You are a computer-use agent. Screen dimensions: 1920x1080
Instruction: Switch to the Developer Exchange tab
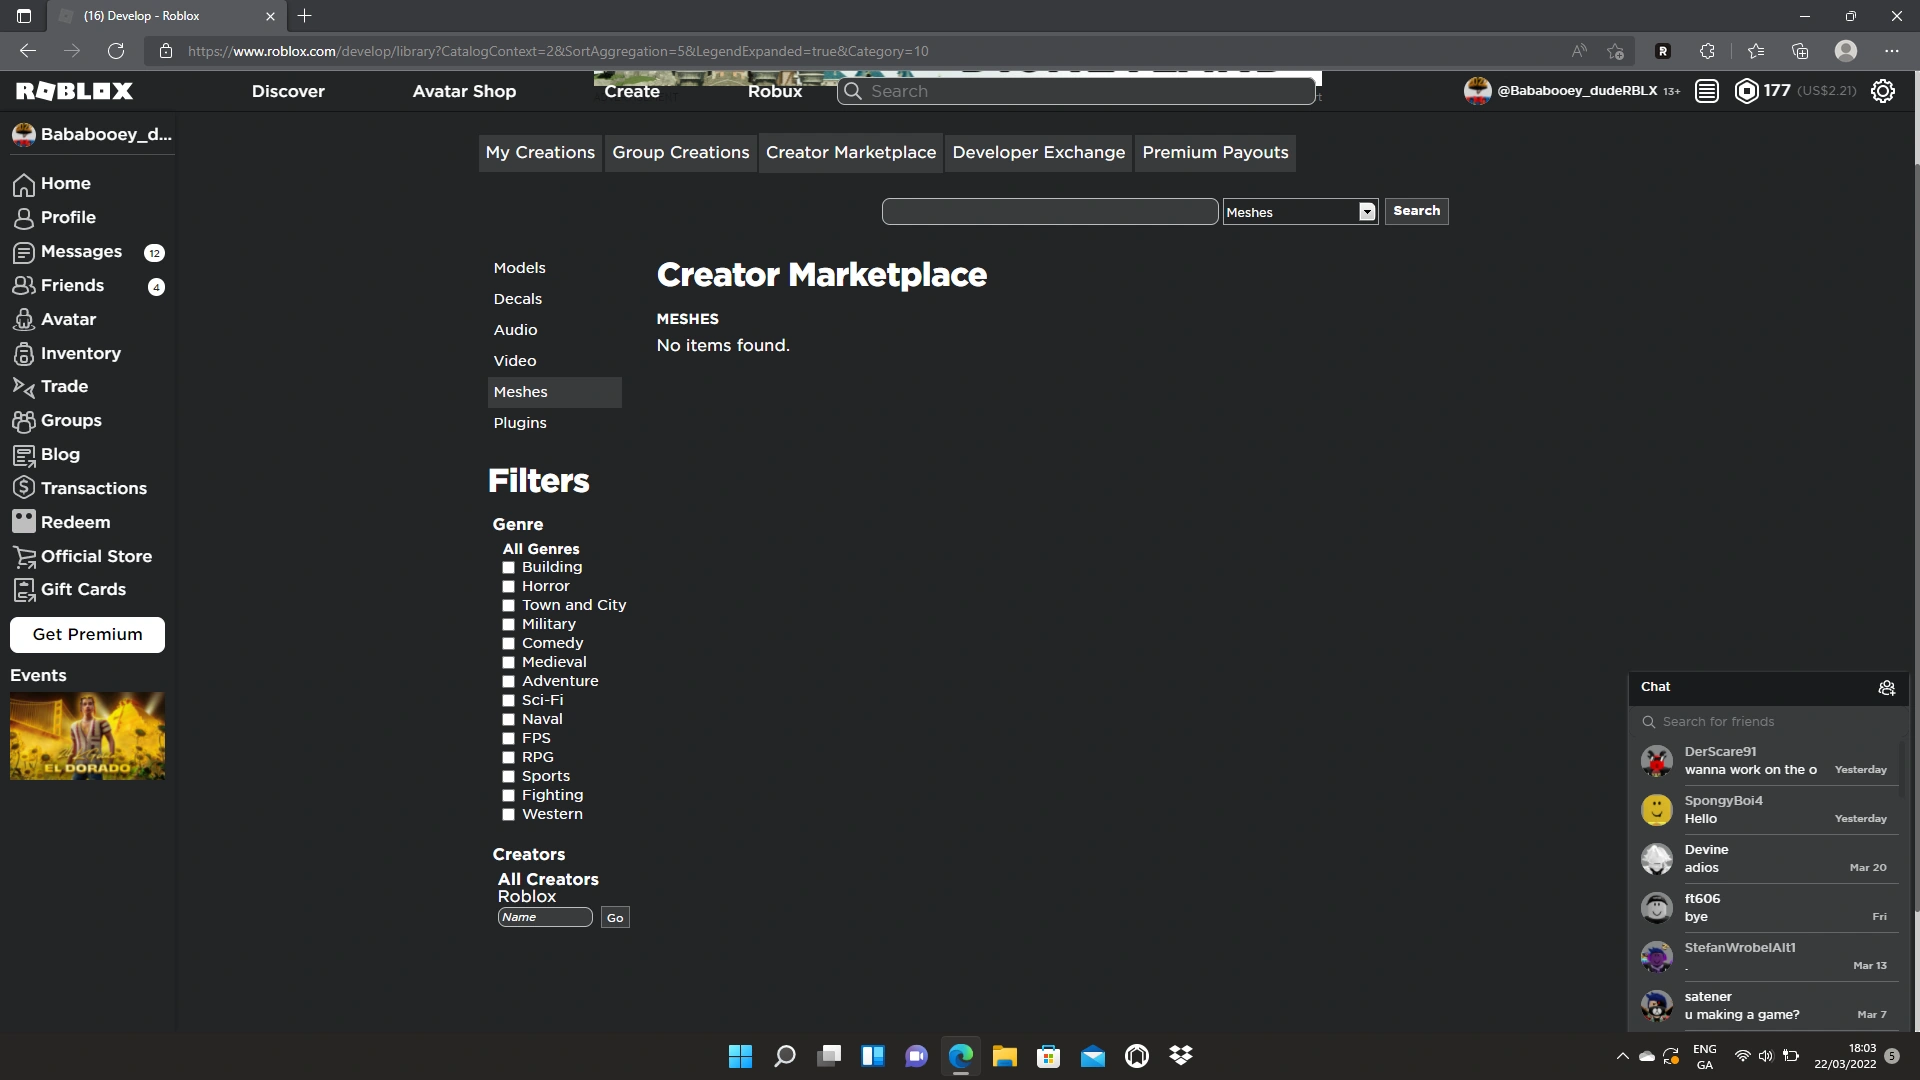tap(1038, 153)
